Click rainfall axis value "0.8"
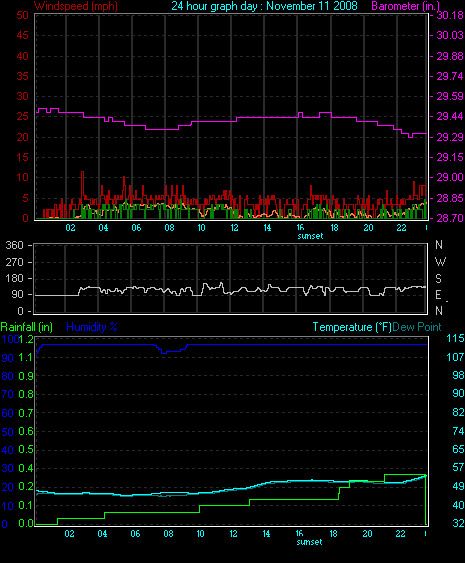Viewport: 465px width, 563px height. click(26, 395)
